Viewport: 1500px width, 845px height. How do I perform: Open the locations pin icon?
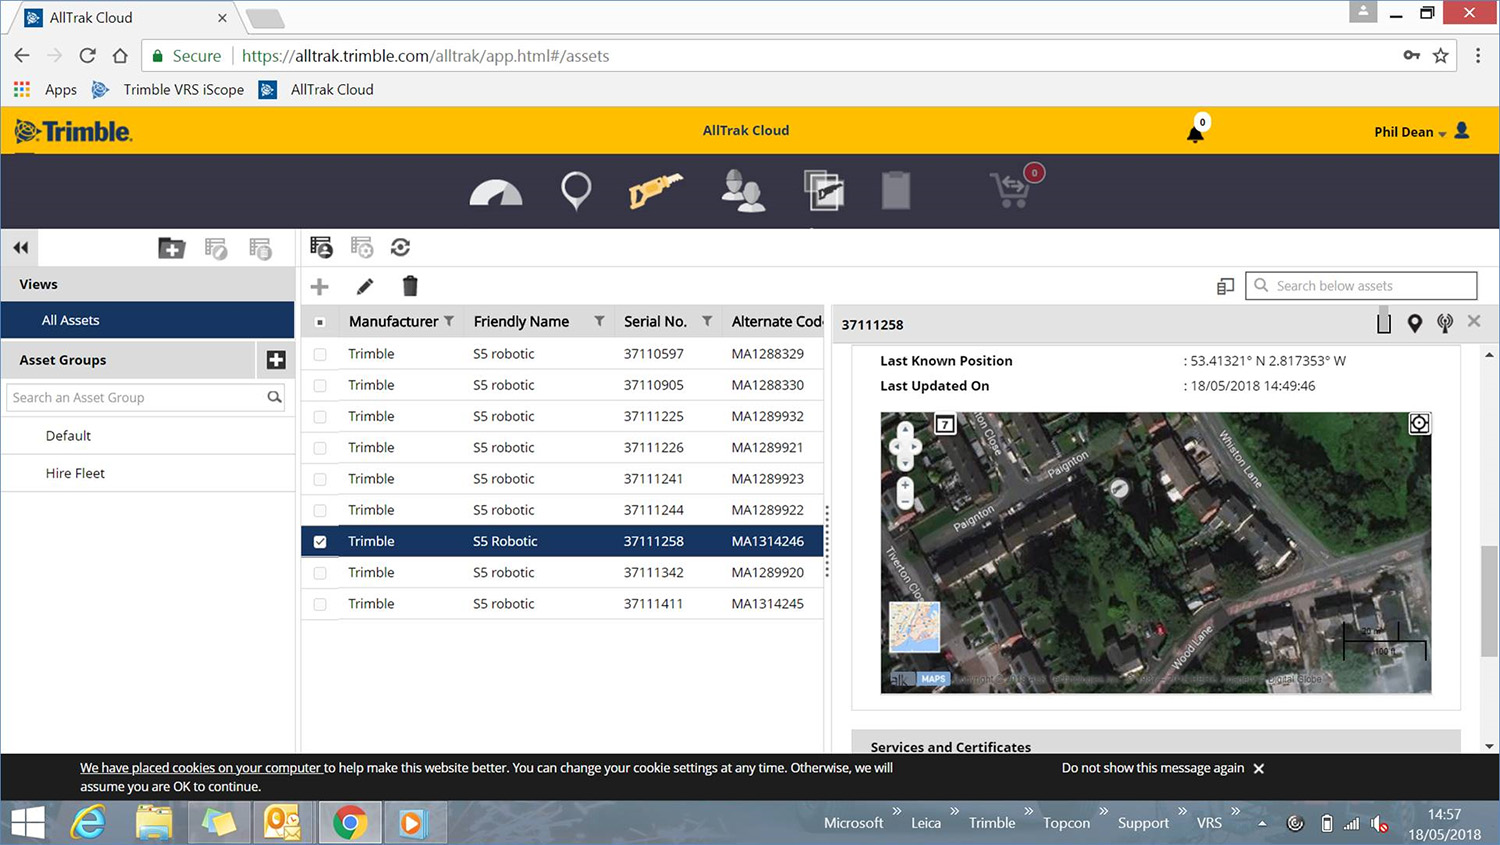(x=576, y=191)
